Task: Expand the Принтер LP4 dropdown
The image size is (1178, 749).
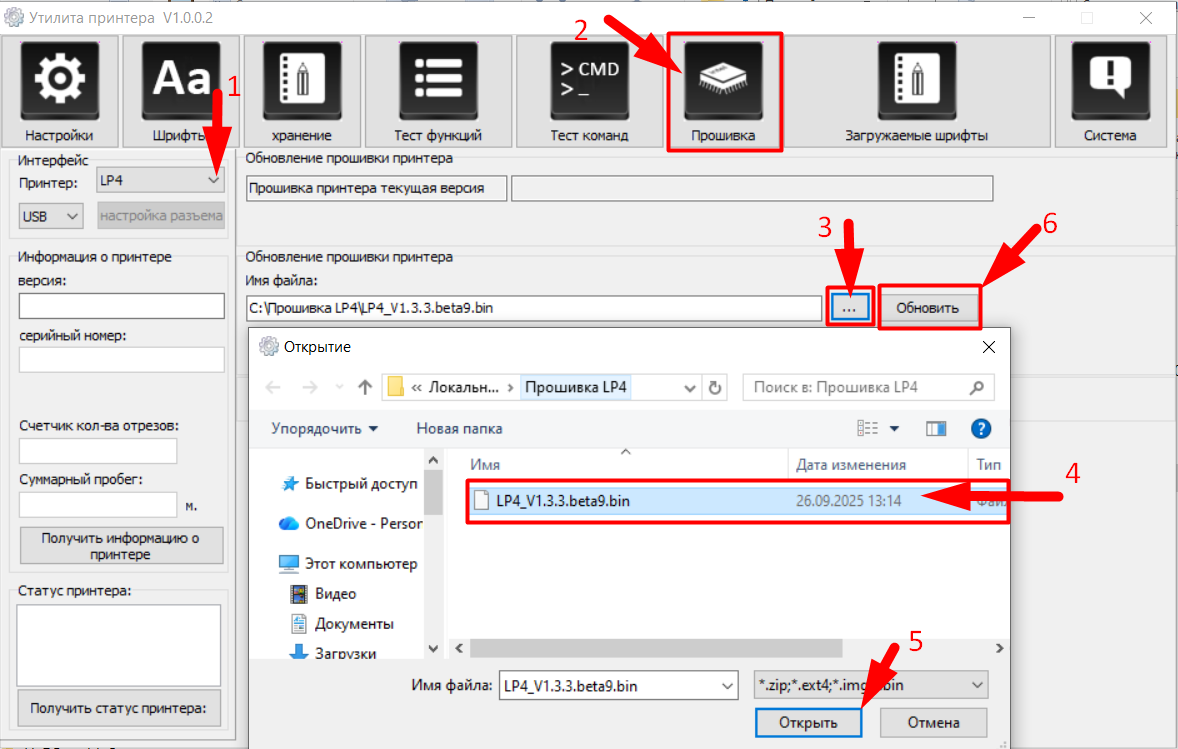Action: [x=160, y=181]
